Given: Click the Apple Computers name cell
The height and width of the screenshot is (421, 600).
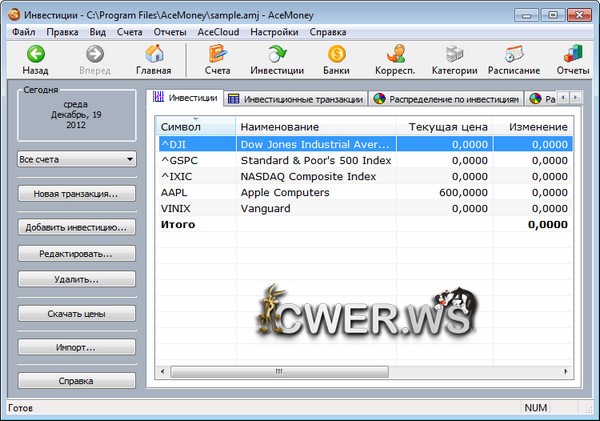Looking at the screenshot, I should pyautogui.click(x=285, y=193).
